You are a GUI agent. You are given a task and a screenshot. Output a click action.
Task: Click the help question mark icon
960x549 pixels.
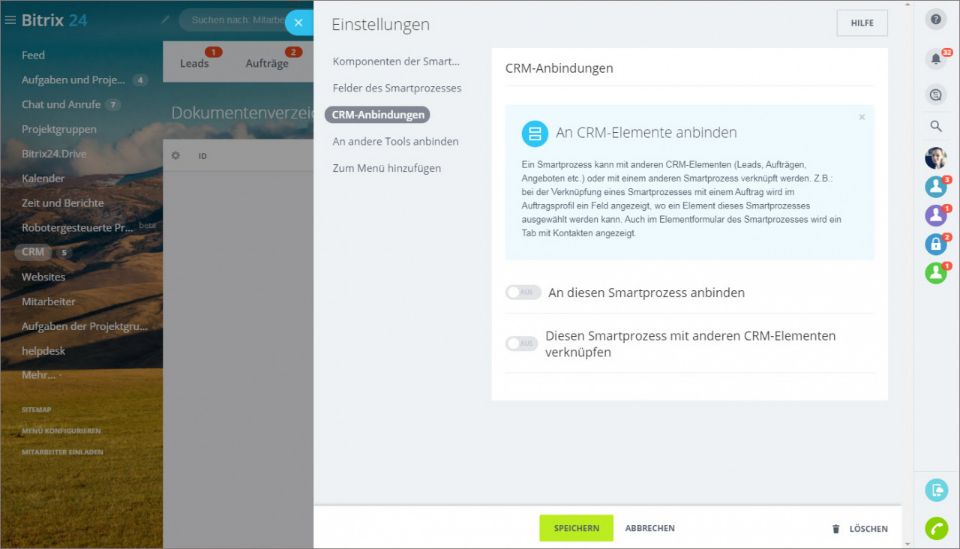coord(936,19)
